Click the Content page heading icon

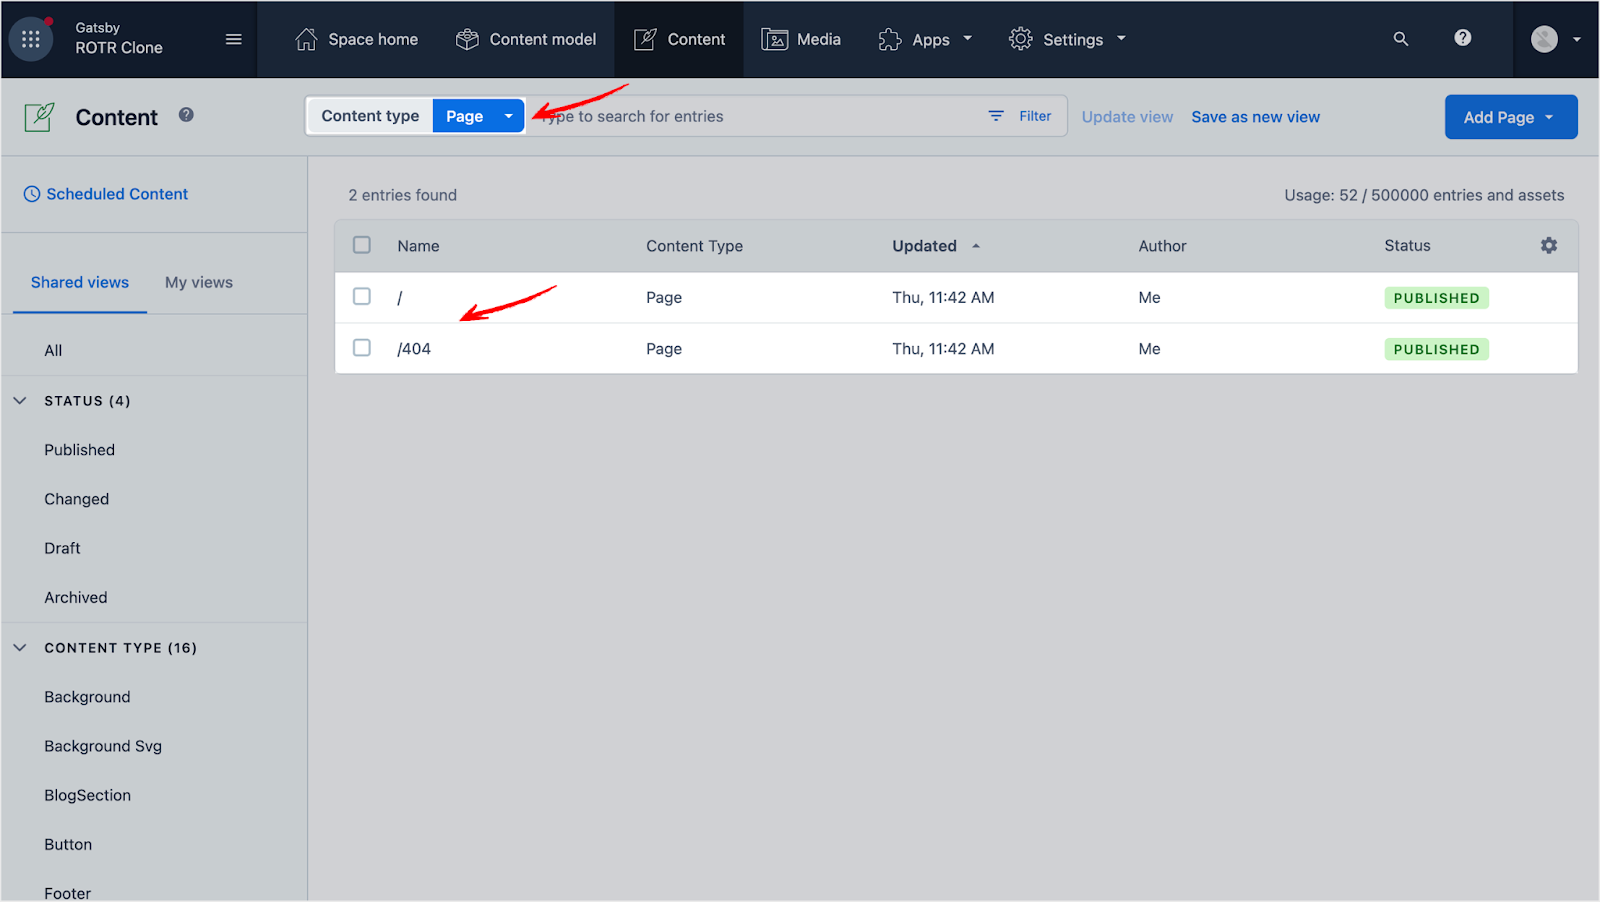[39, 117]
